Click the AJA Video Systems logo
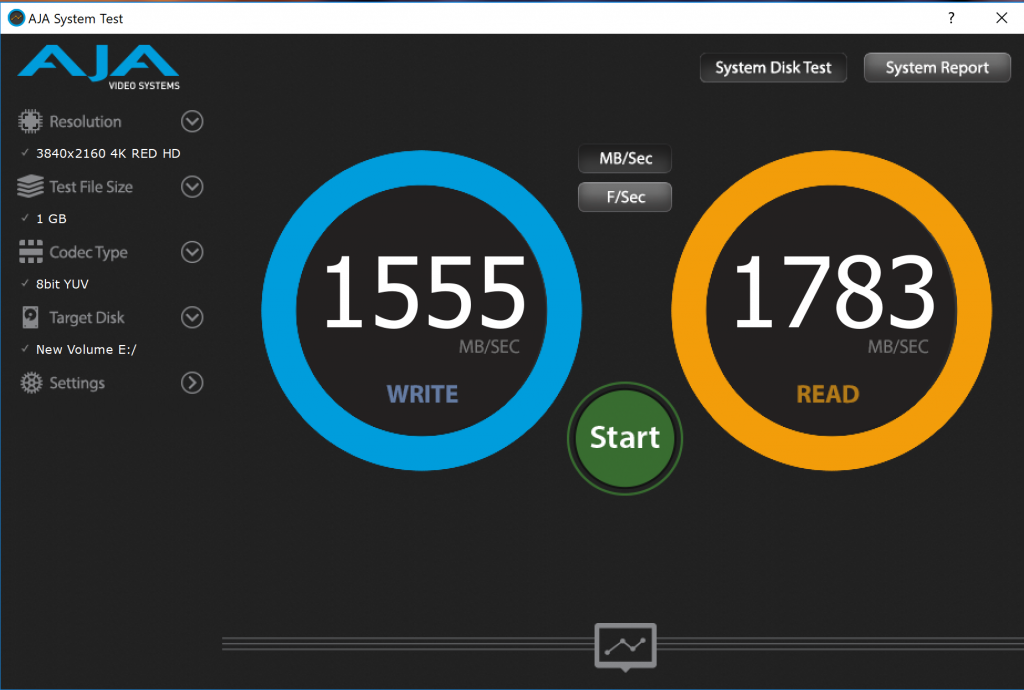 tap(99, 67)
